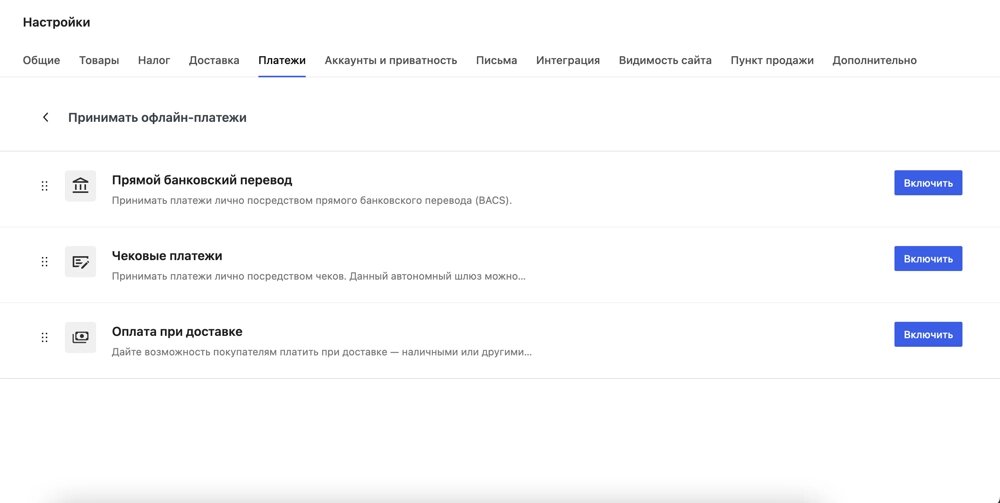The image size is (1000, 503).
Task: Click drag handle for Прямой банковский перевод
Action: pos(45,186)
